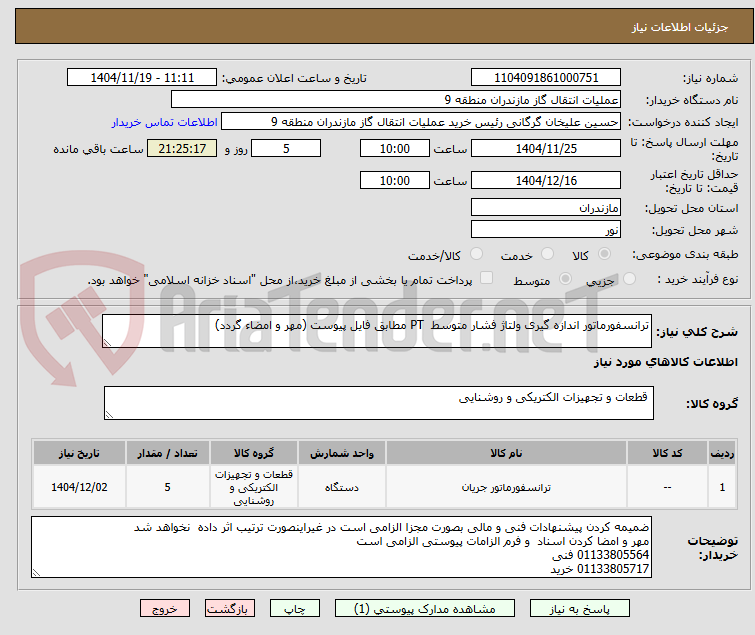Screen dimensions: 755x635
Task: Click the ترانسفورماتور جریان item cell
Action: (x=506, y=487)
